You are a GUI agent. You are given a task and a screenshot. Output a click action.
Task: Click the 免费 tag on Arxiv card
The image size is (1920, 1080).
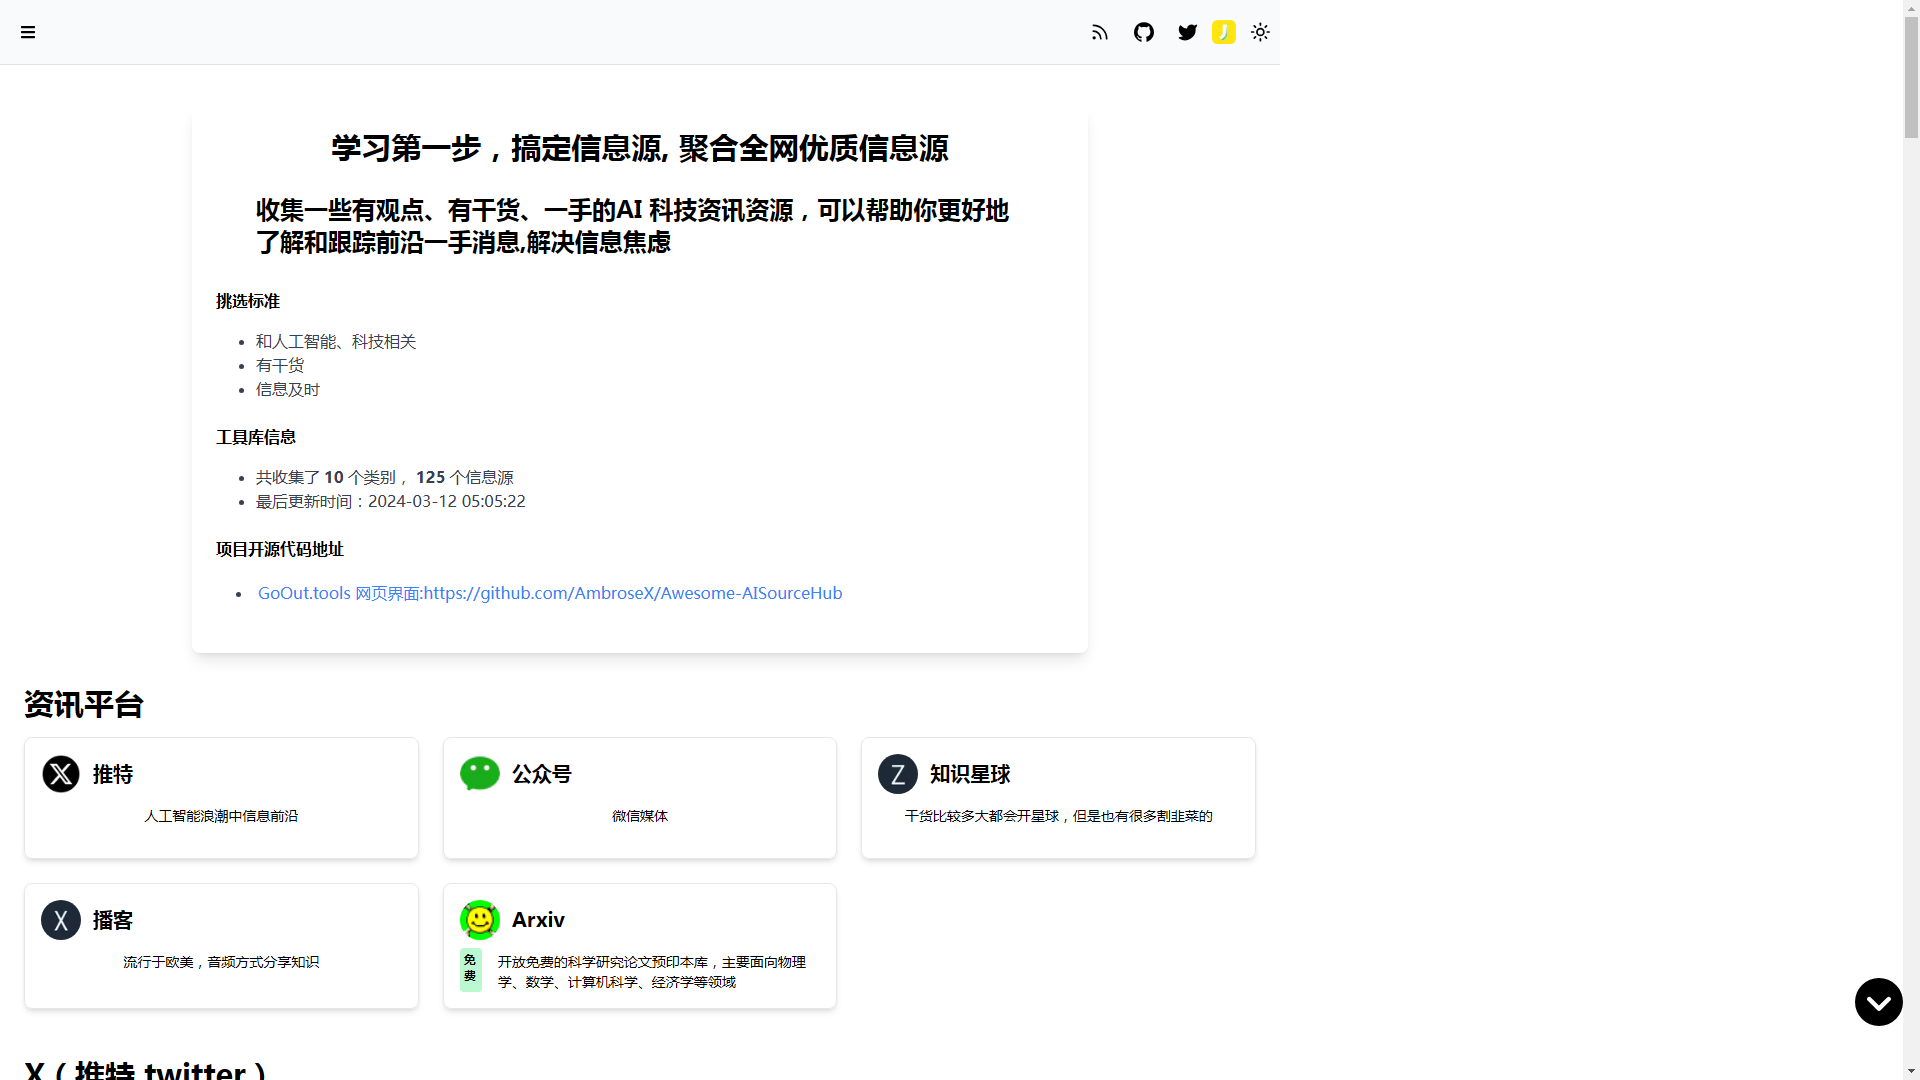click(x=470, y=969)
